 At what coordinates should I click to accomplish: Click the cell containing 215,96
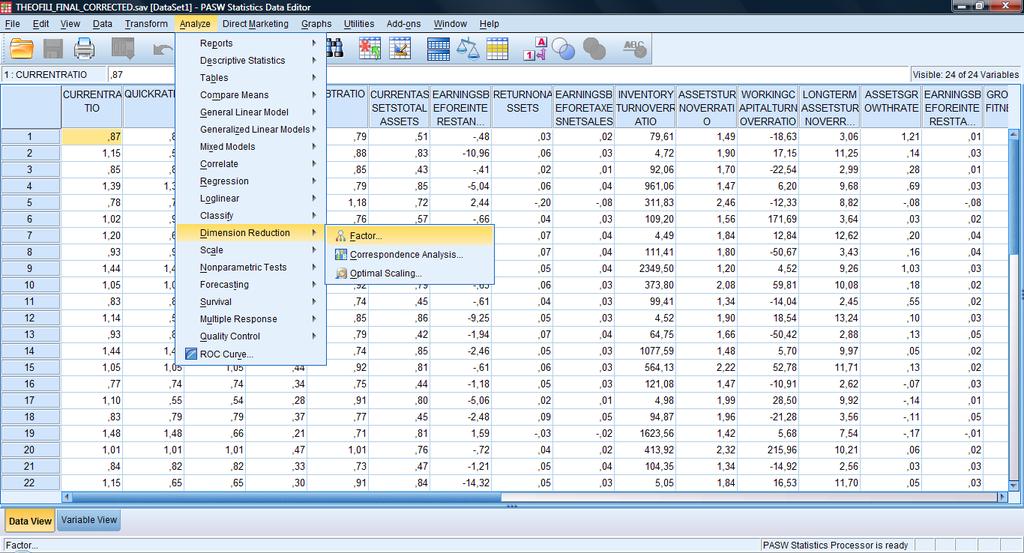pyautogui.click(x=768, y=450)
